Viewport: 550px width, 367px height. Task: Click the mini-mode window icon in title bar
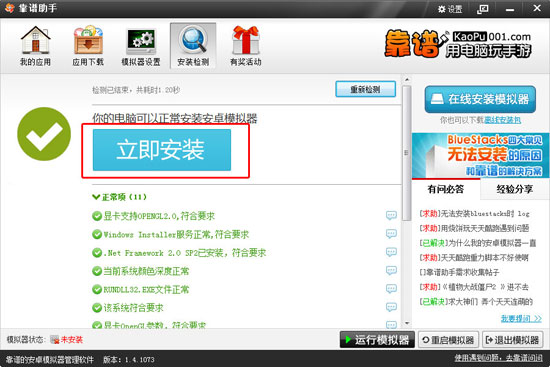(x=483, y=9)
